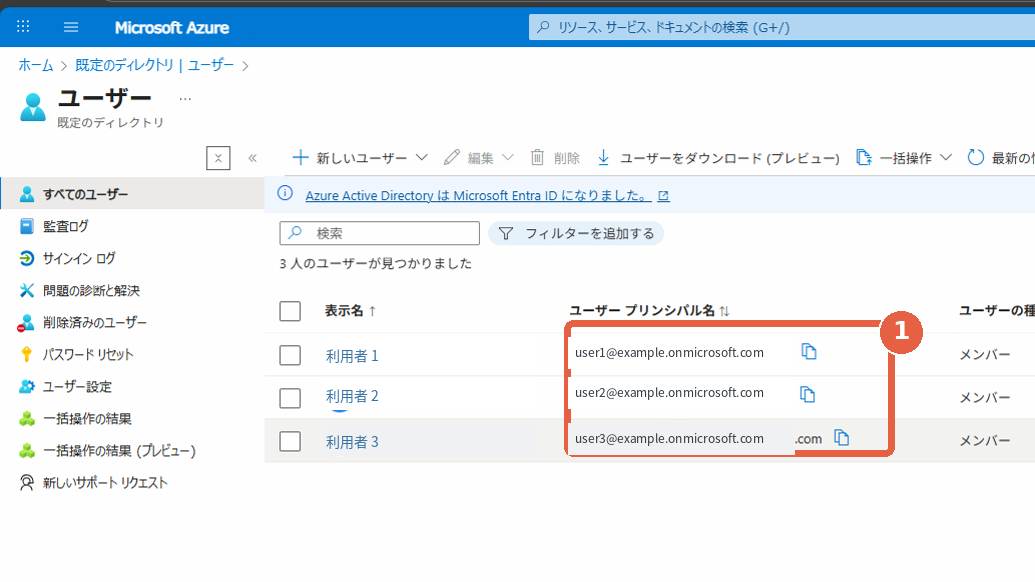Select すべてのユーザー in sidebar
This screenshot has height=582, width=1035.
point(132,194)
